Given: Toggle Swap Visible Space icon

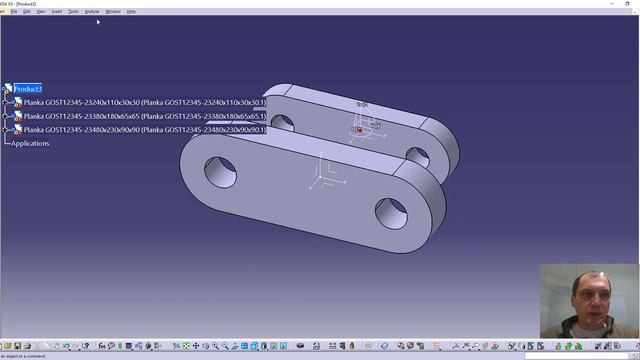Looking at the screenshot, I should [x=283, y=346].
